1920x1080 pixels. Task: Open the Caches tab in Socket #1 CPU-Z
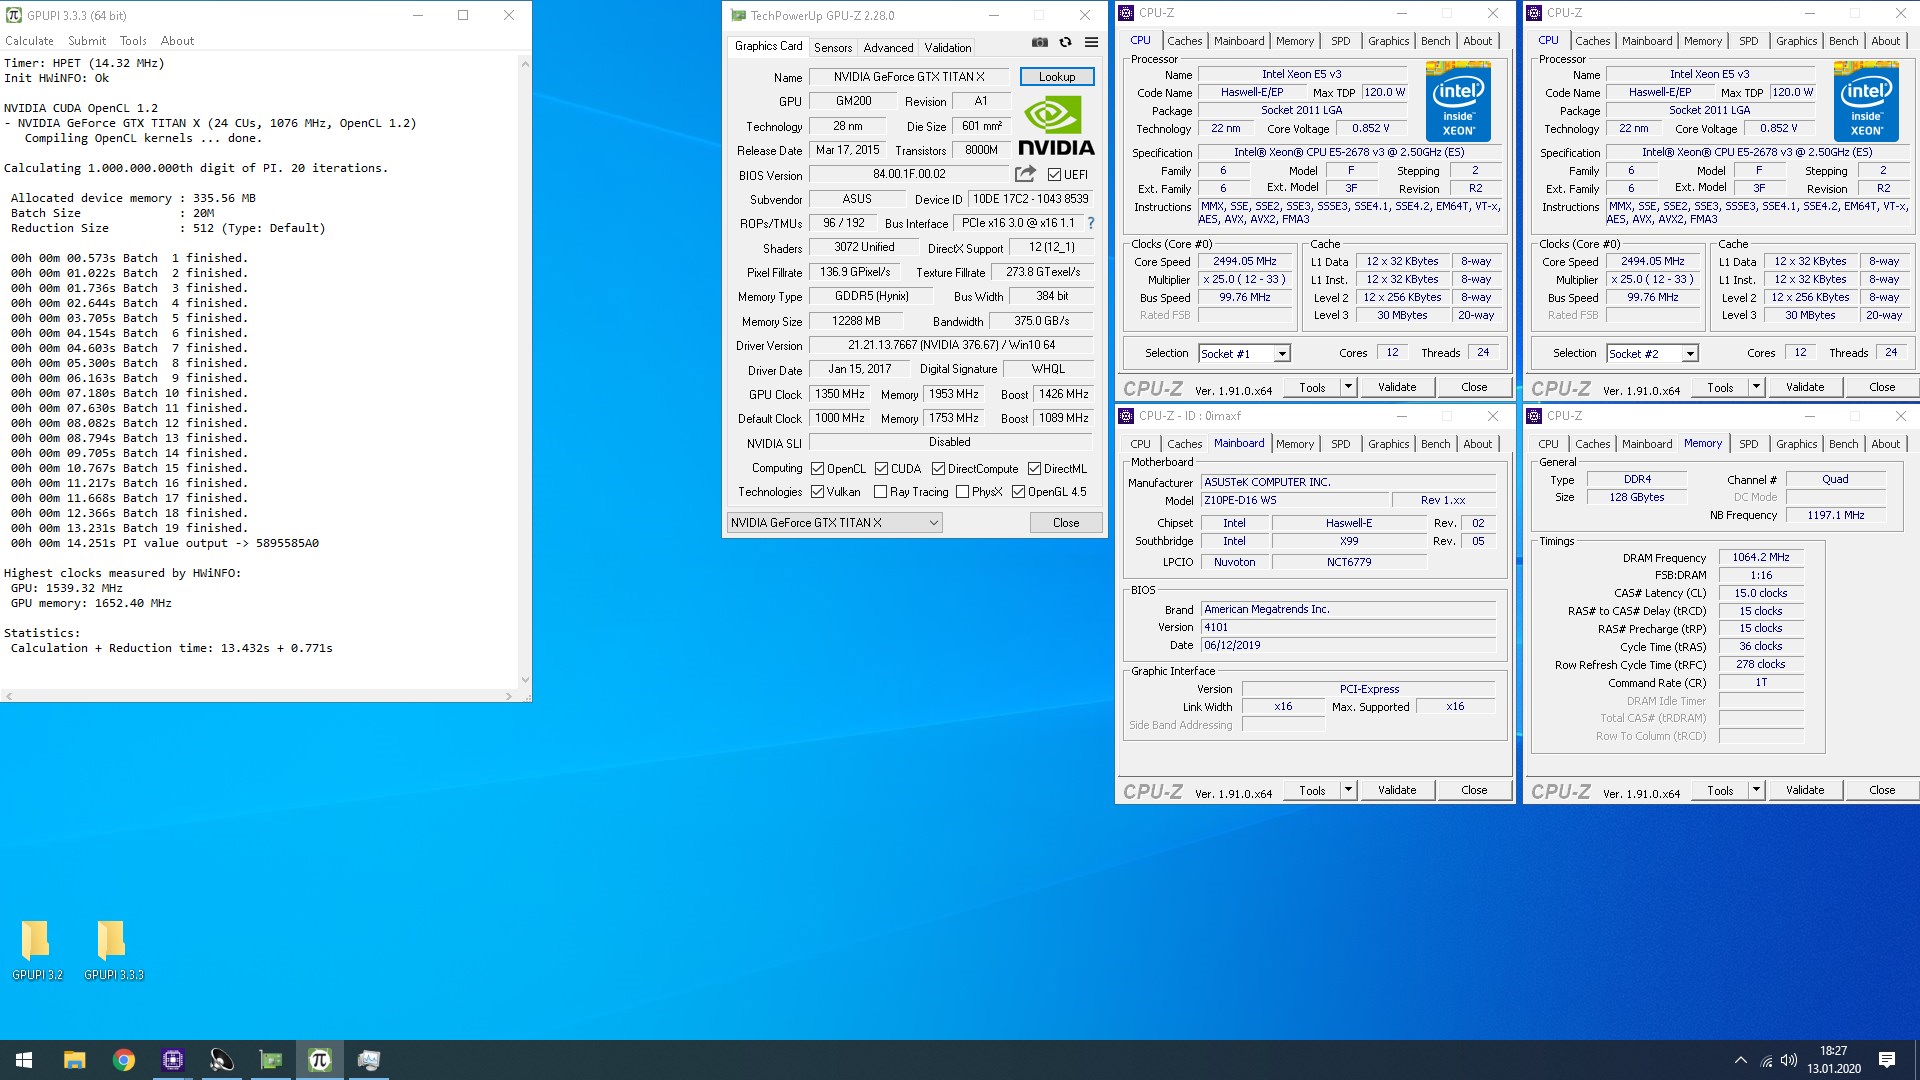[x=1184, y=41]
